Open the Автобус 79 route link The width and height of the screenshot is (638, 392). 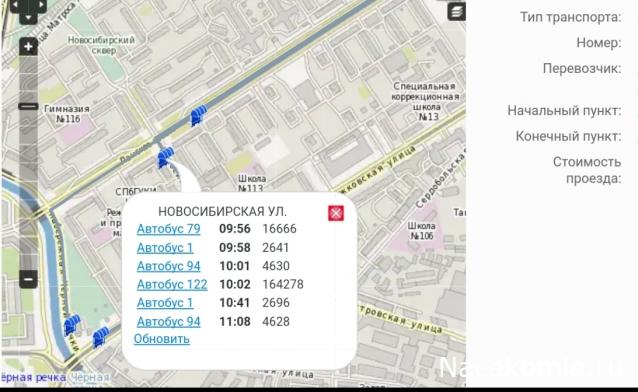(x=168, y=229)
